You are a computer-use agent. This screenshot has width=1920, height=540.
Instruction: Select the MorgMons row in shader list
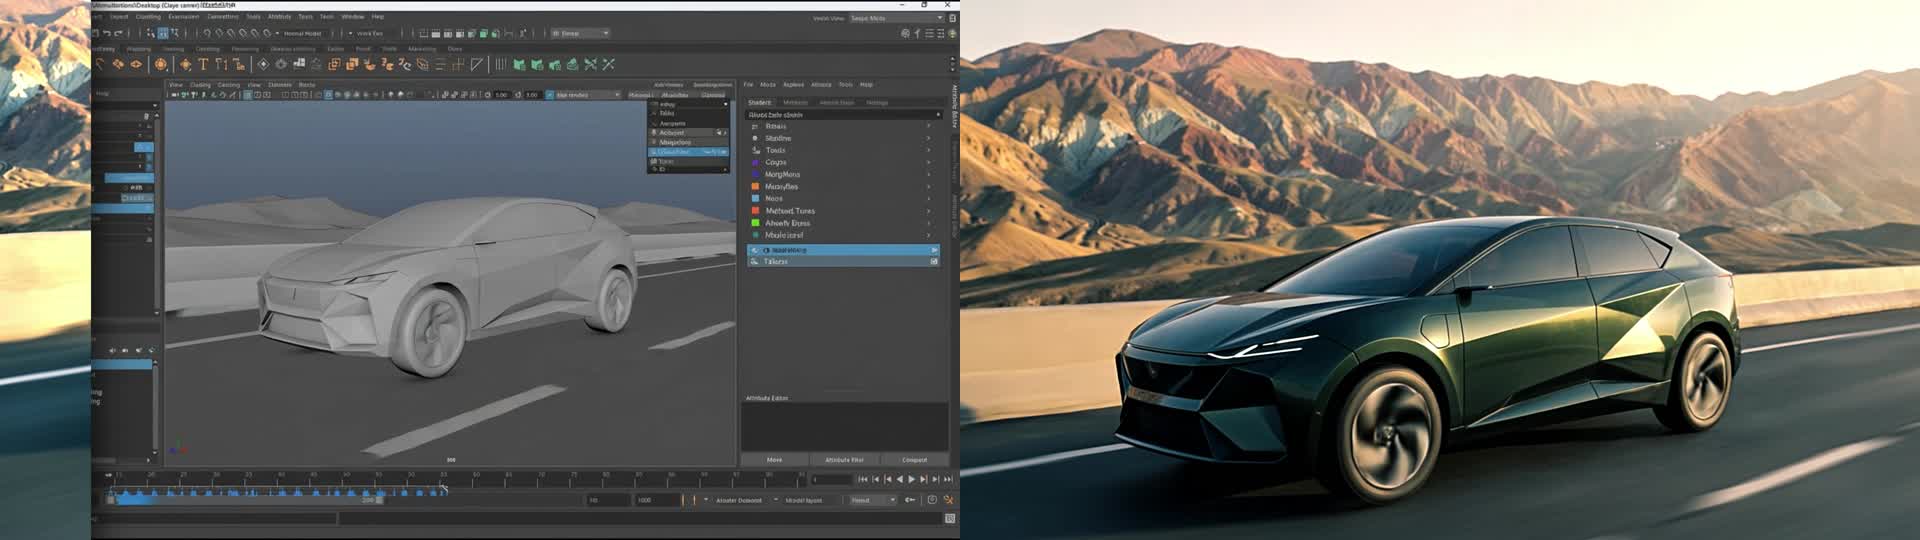pos(843,175)
